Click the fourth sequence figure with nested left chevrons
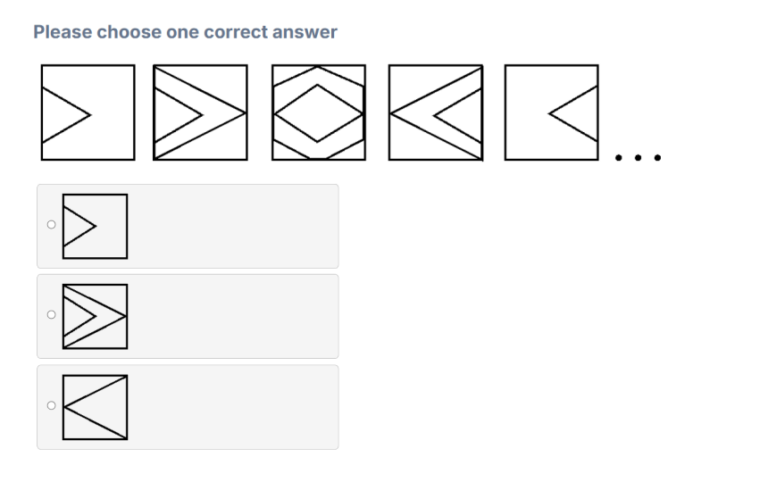768x482 pixels. [436, 112]
